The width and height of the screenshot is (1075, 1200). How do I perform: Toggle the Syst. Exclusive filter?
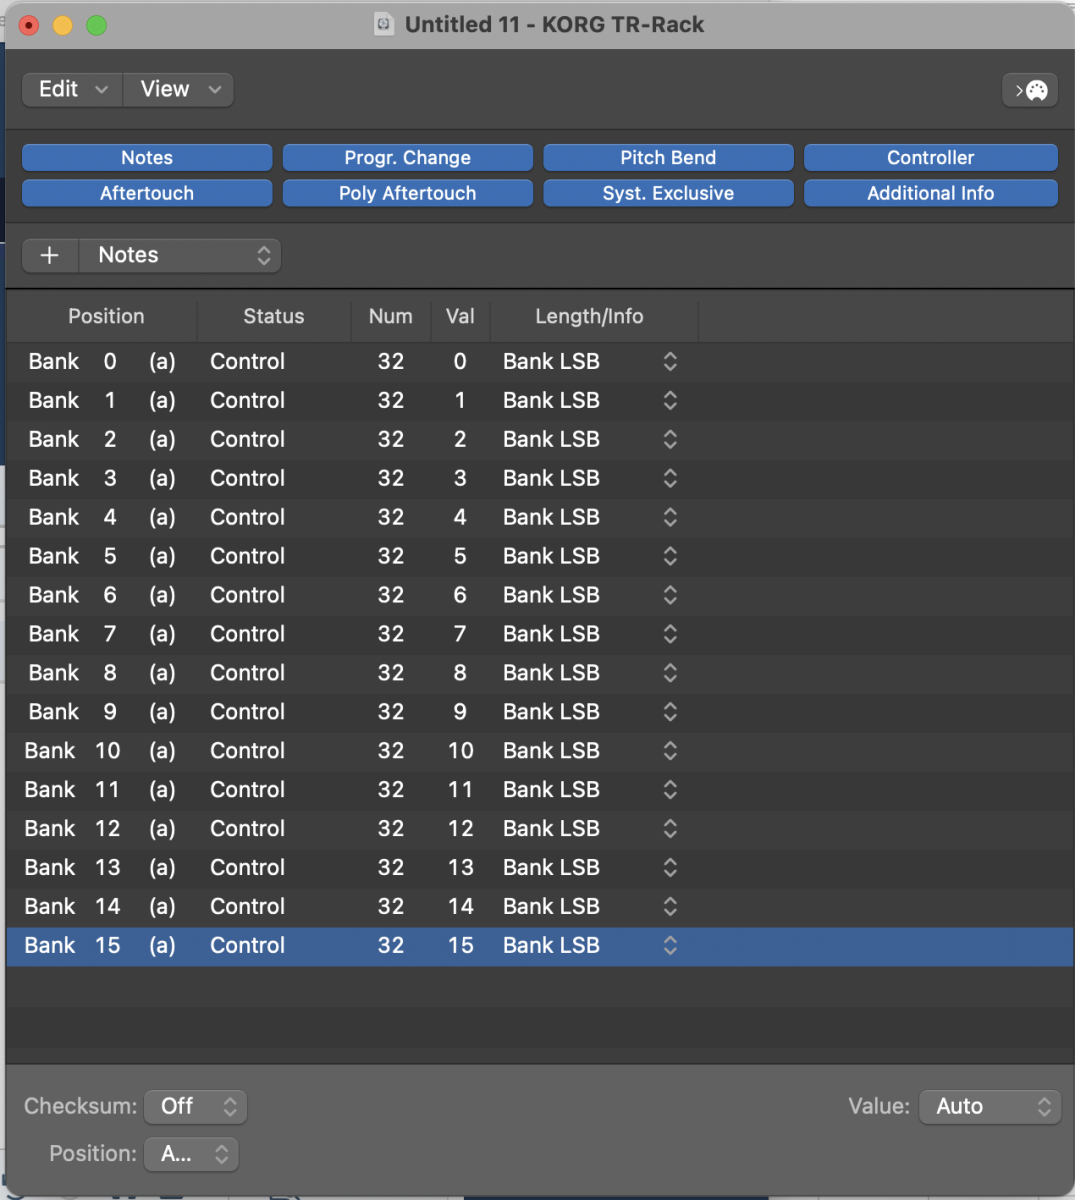click(668, 193)
